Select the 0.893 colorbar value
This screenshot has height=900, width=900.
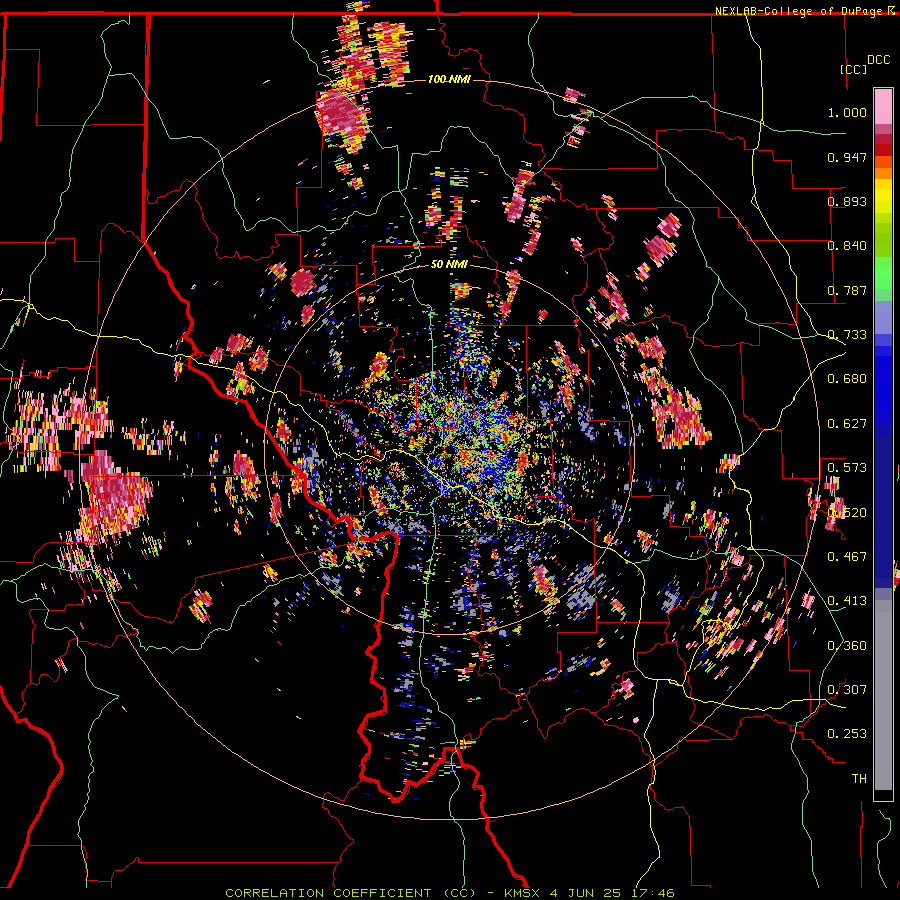(847, 201)
